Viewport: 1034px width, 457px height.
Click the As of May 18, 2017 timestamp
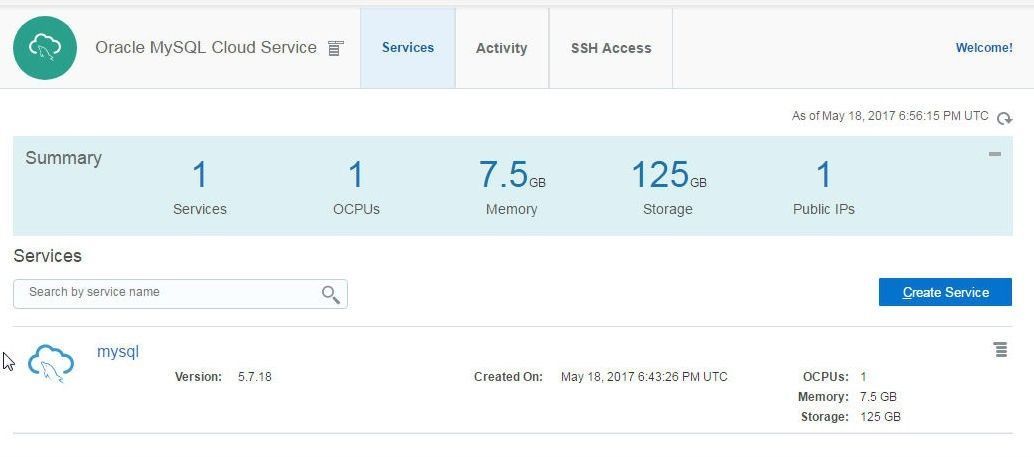click(890, 116)
